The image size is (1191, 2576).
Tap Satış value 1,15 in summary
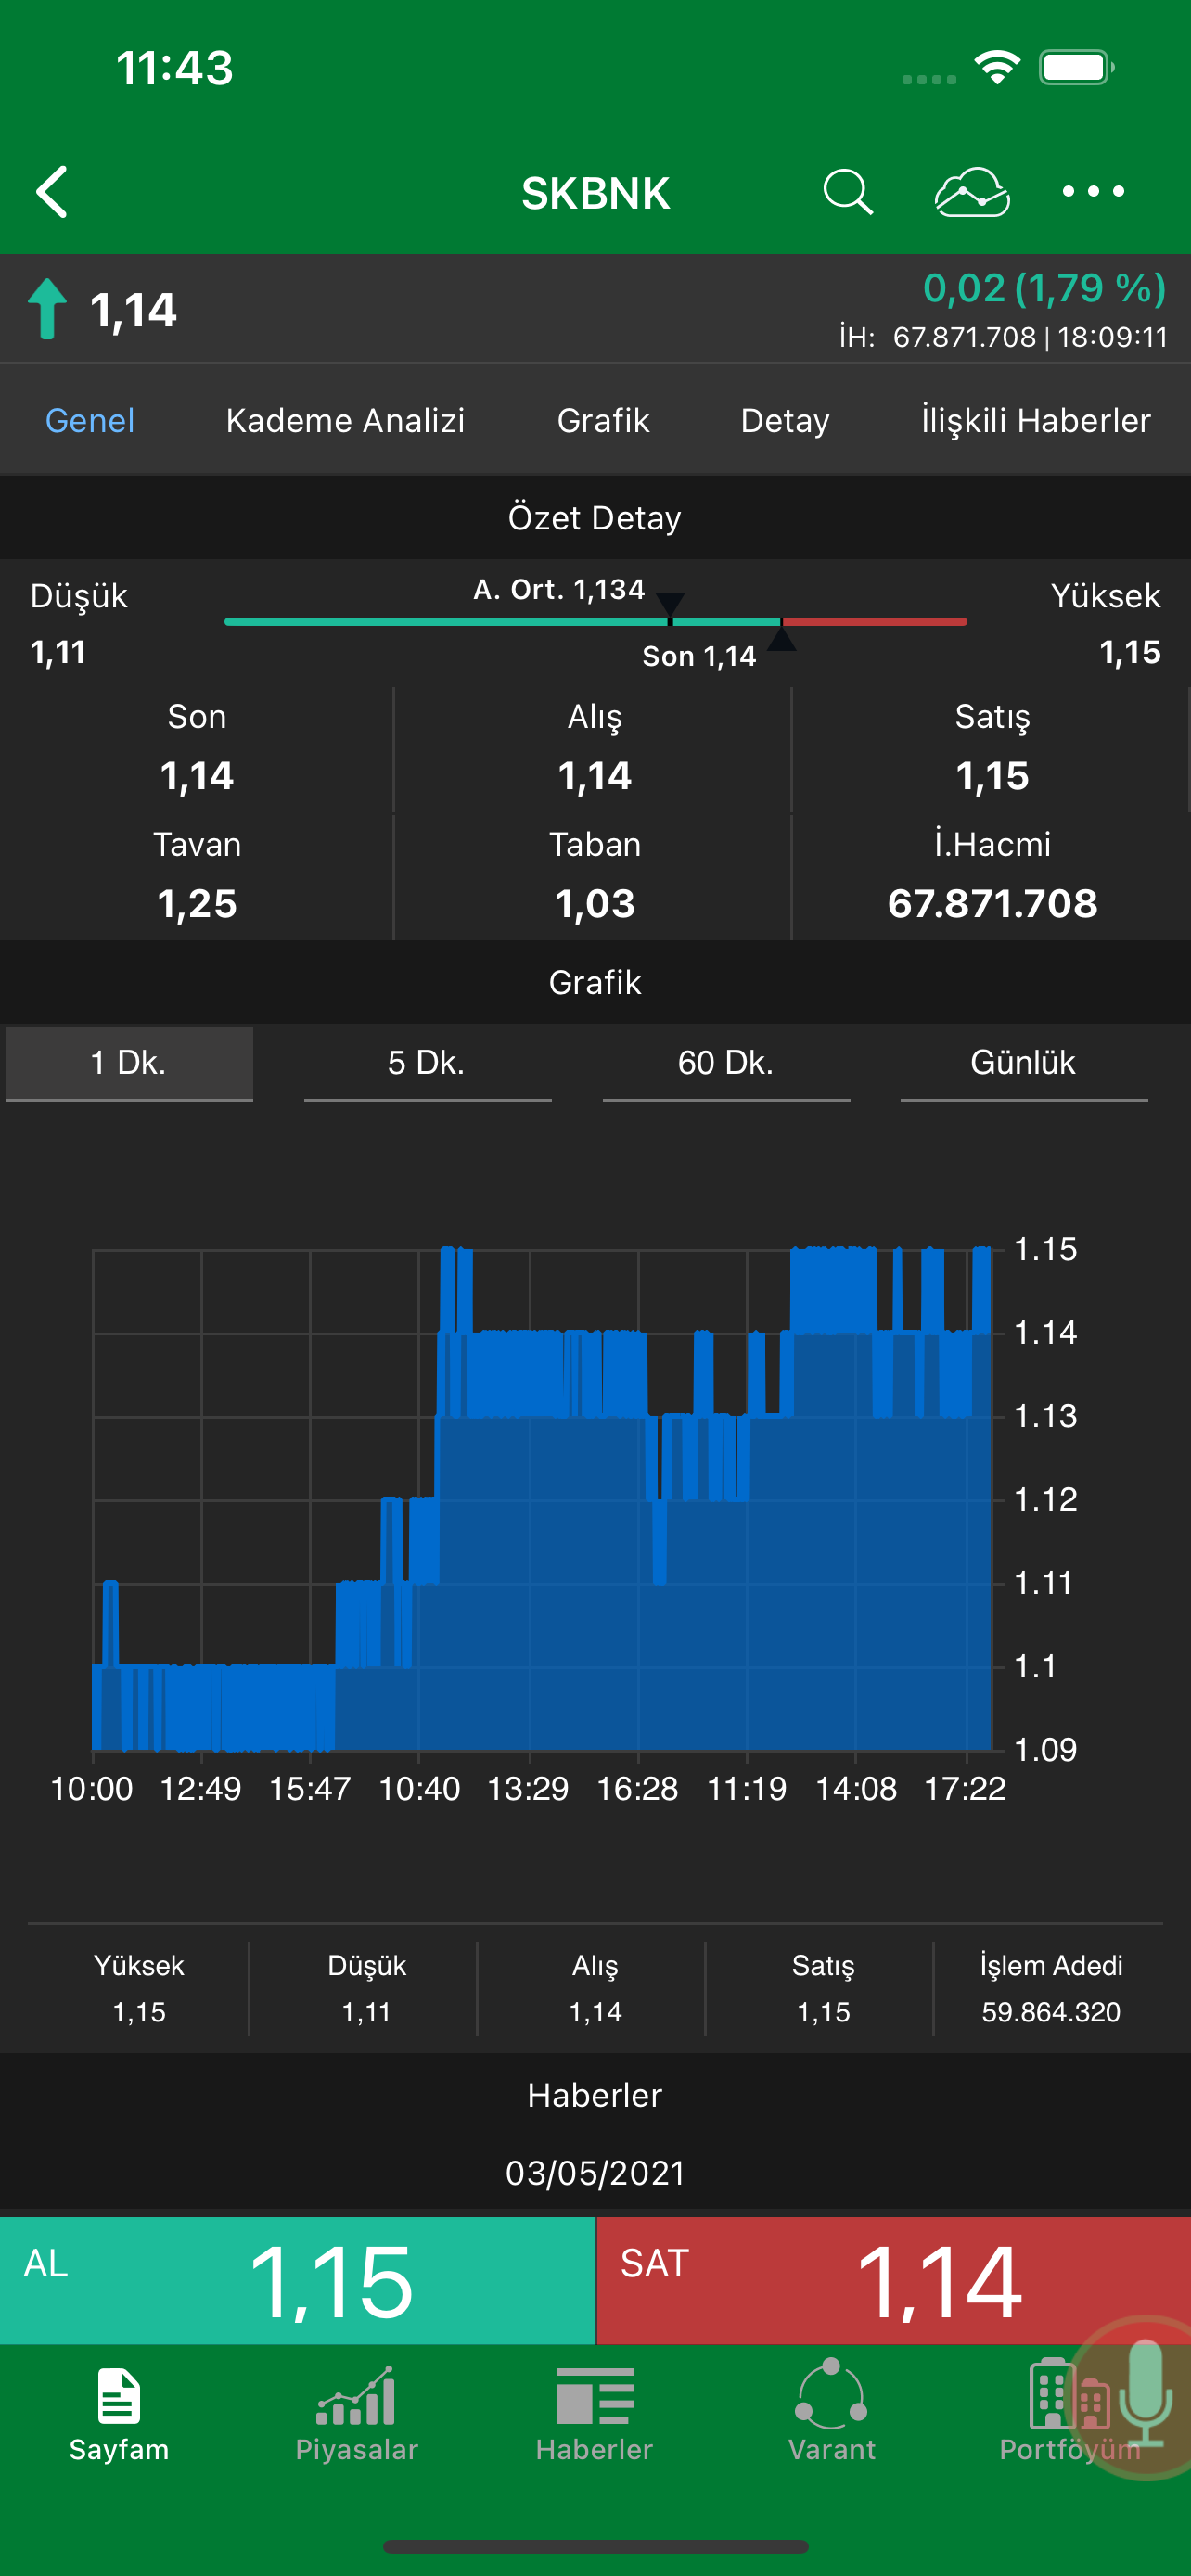[x=992, y=776]
